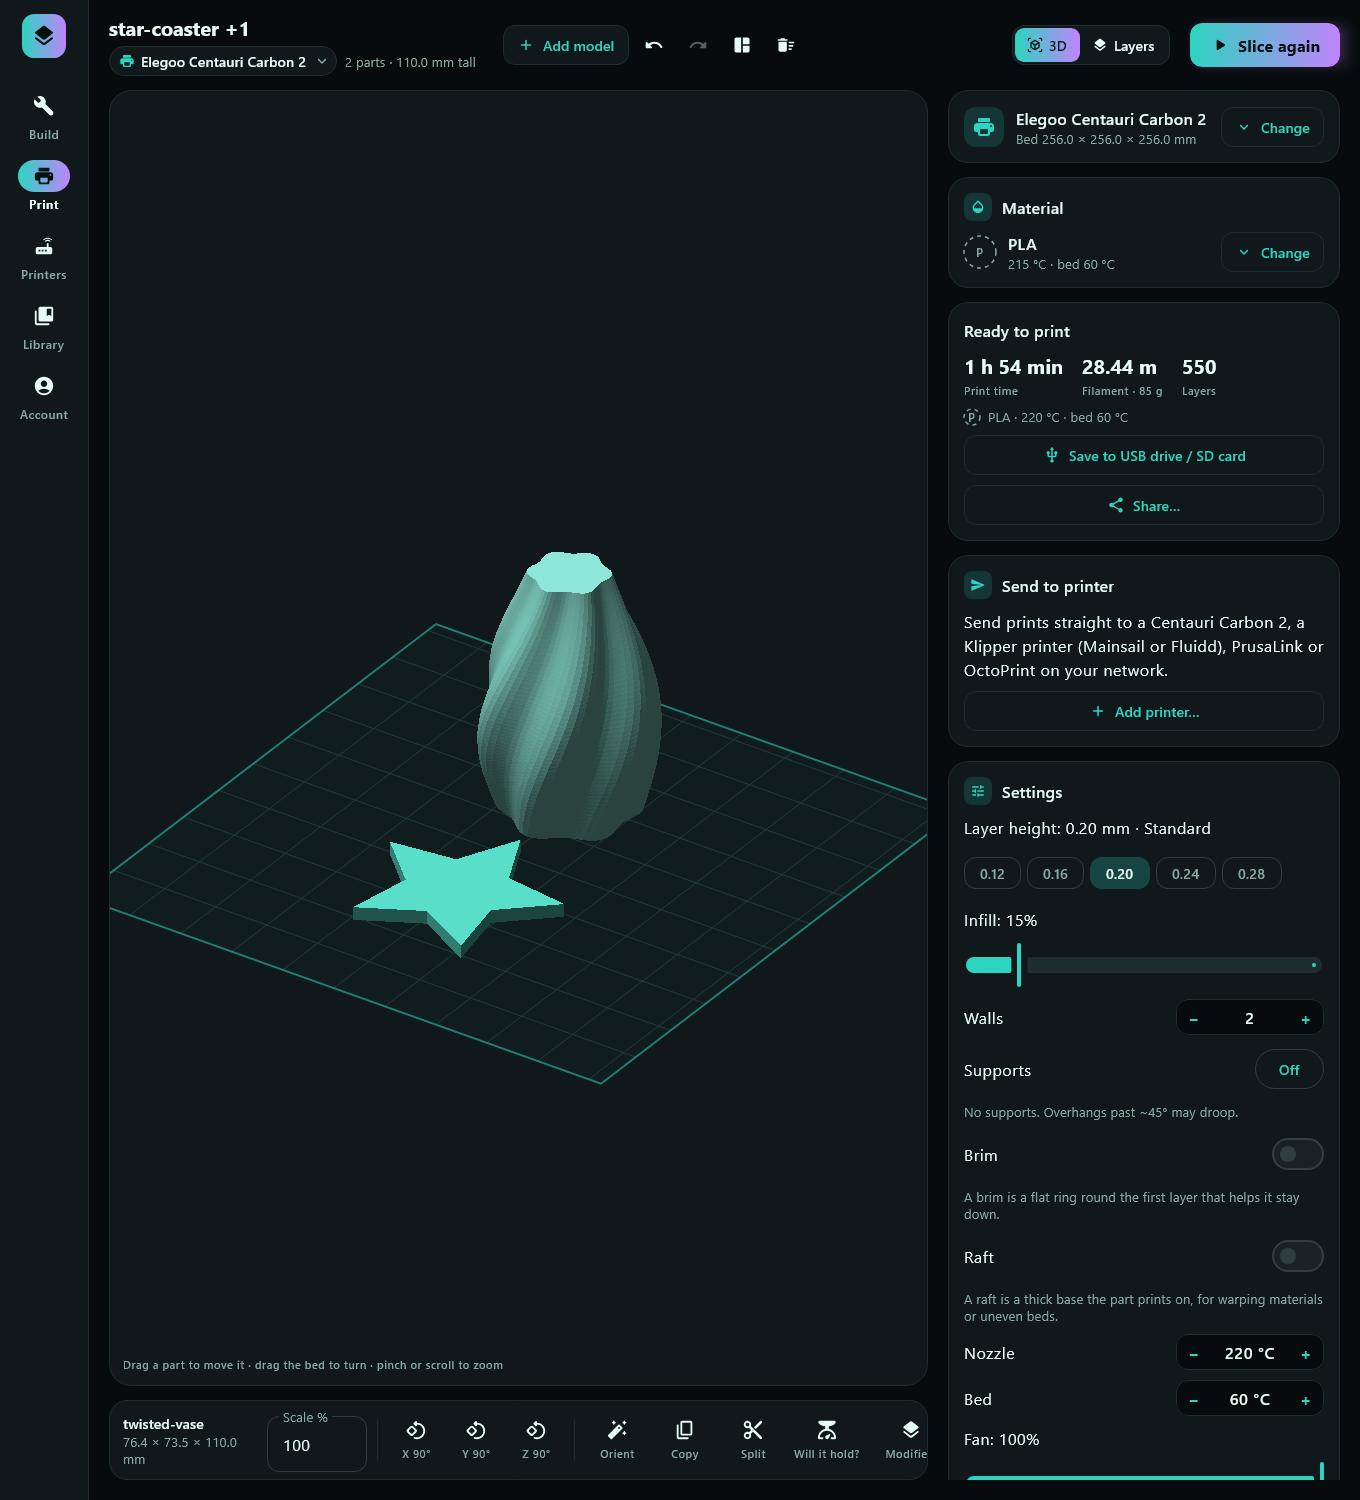Enable the Brim switch

(x=1297, y=1154)
